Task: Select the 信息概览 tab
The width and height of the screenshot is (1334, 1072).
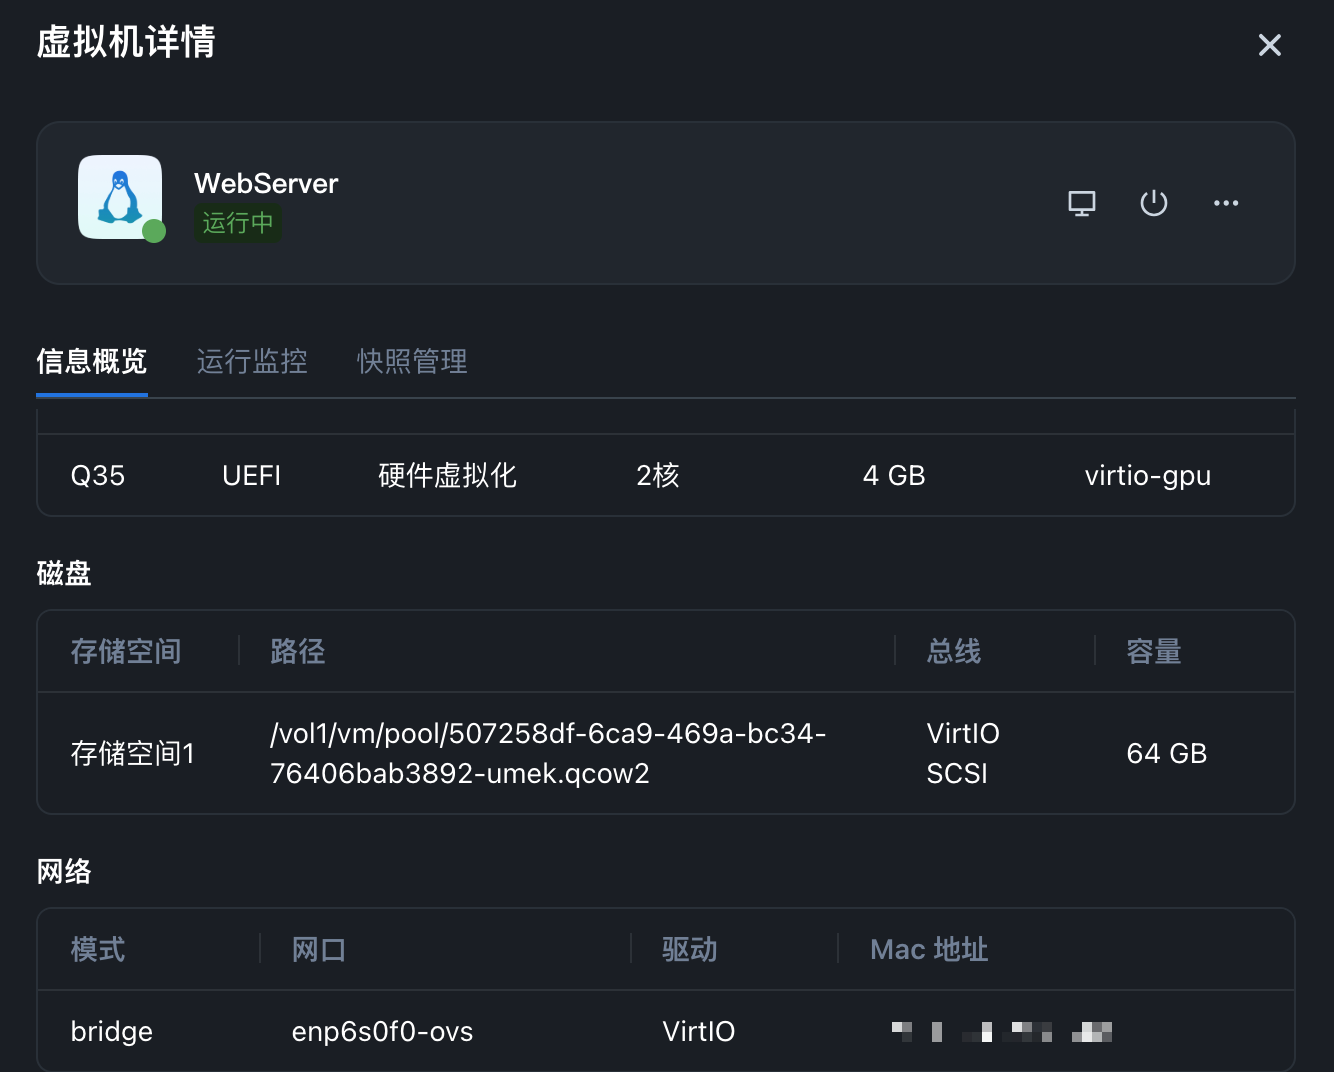Action: [x=92, y=361]
